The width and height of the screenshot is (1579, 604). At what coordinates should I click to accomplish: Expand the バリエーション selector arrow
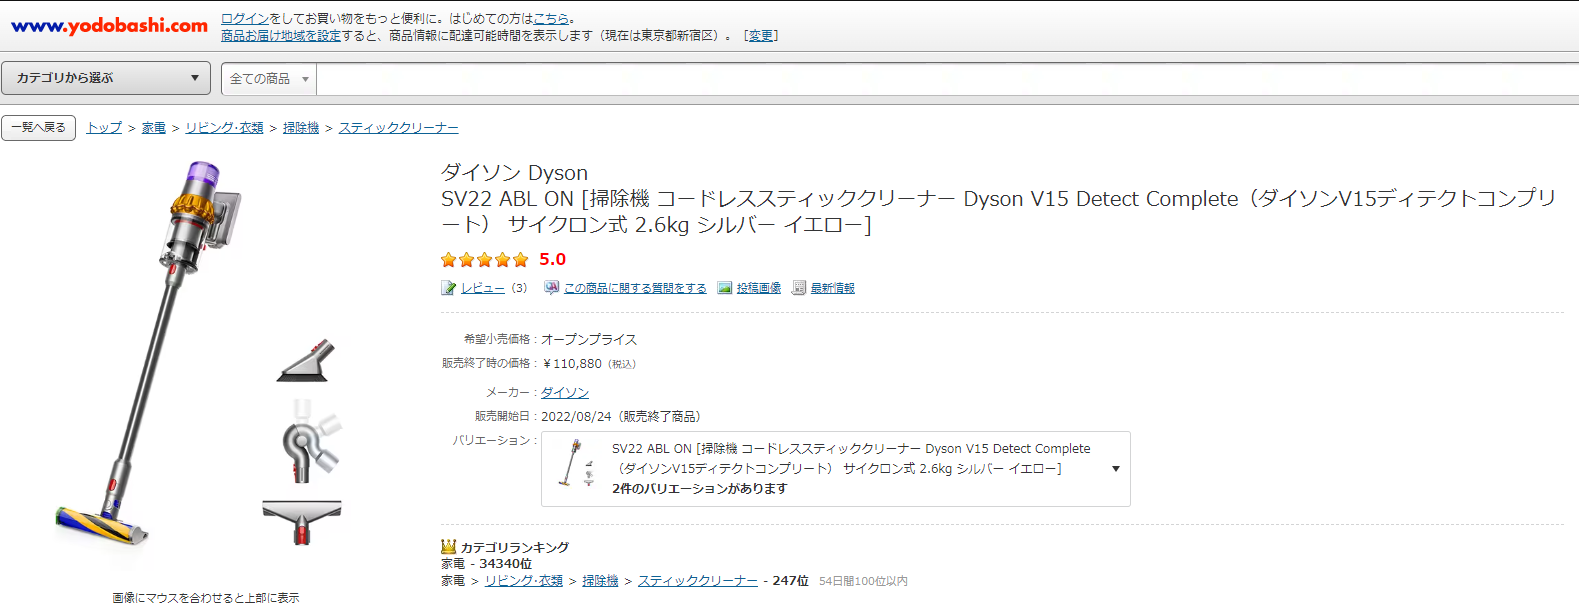pyautogui.click(x=1116, y=469)
